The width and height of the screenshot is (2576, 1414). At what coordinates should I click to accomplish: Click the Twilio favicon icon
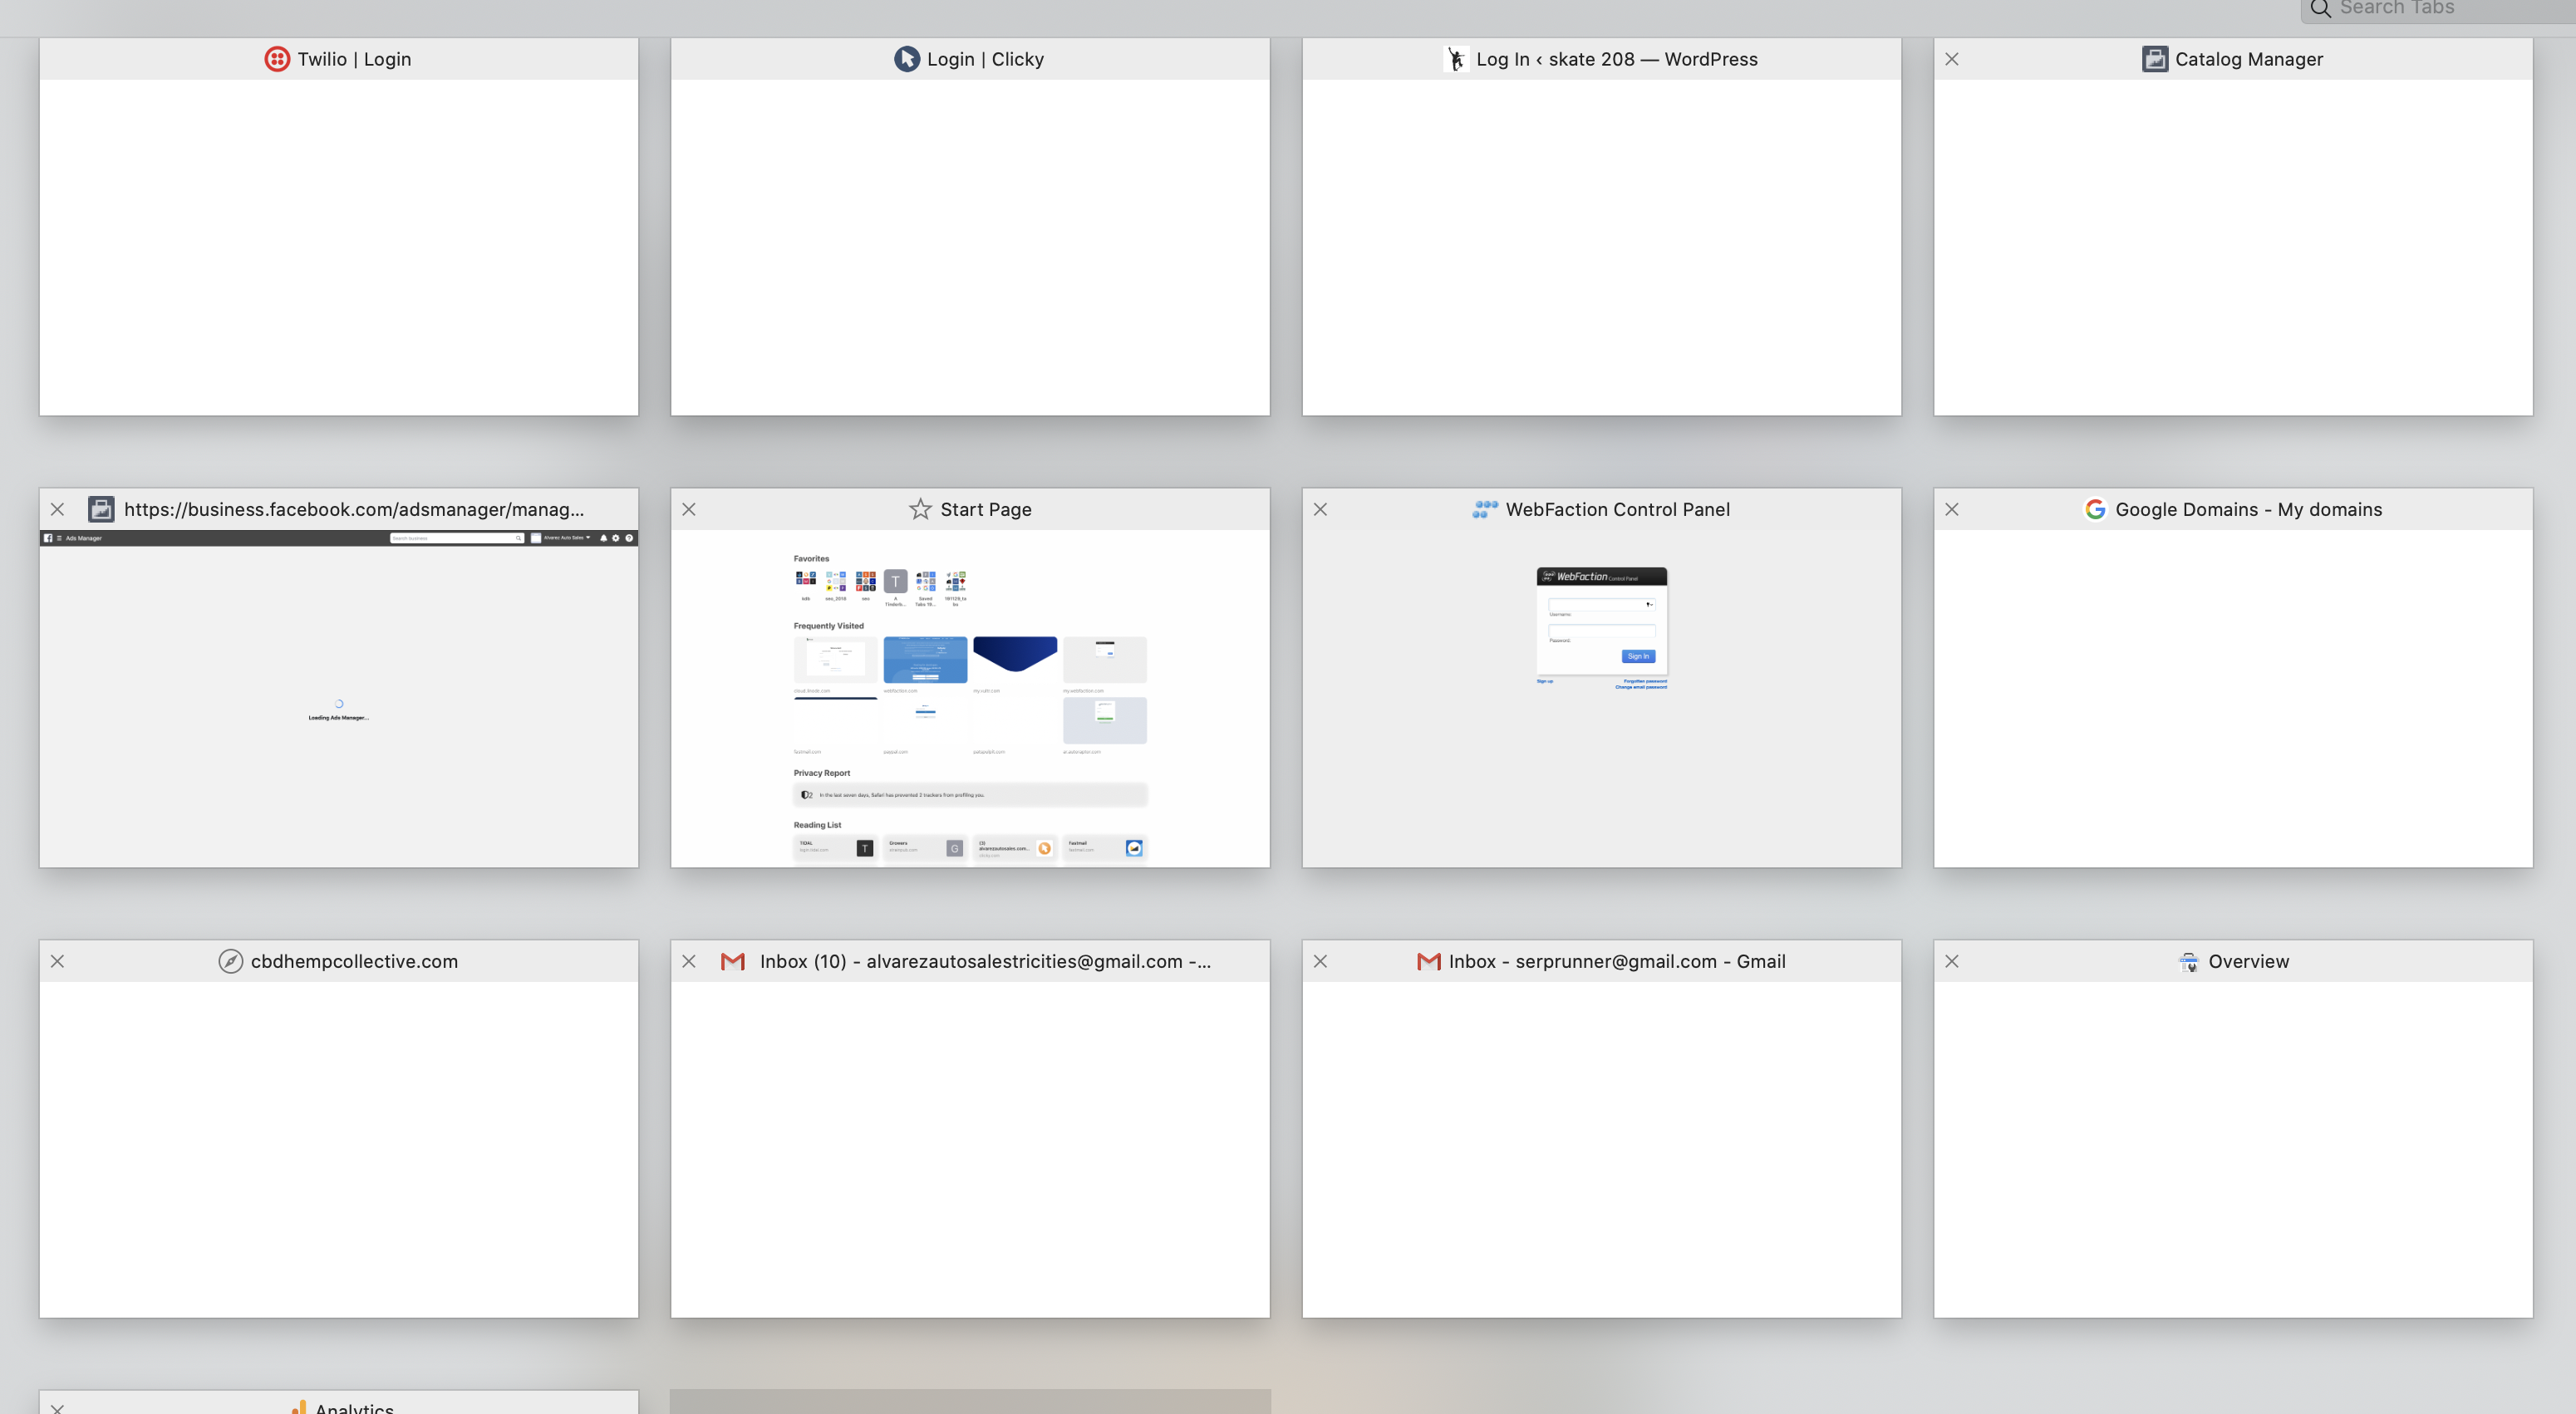(277, 59)
